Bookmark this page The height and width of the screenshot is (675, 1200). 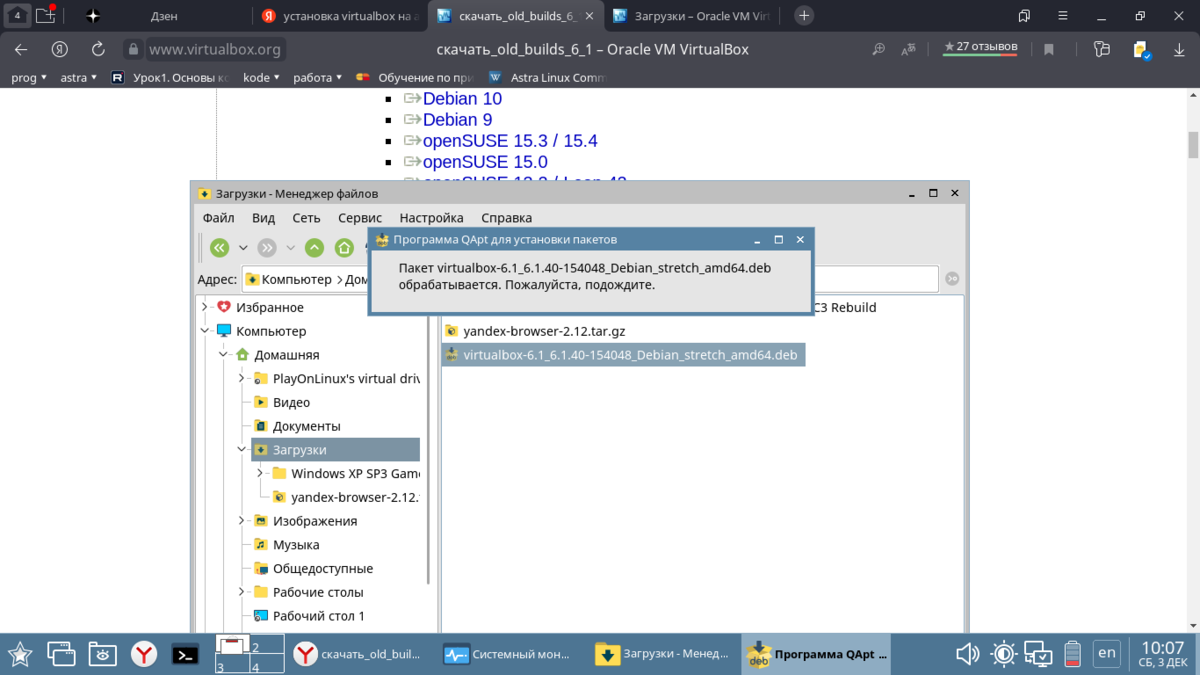coord(1049,49)
